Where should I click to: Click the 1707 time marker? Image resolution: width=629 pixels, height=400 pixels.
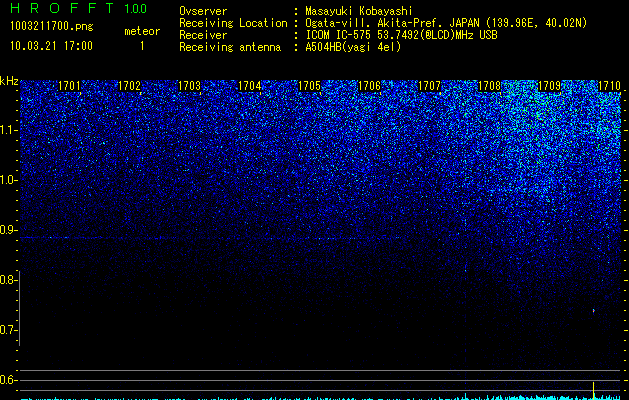pyautogui.click(x=429, y=86)
